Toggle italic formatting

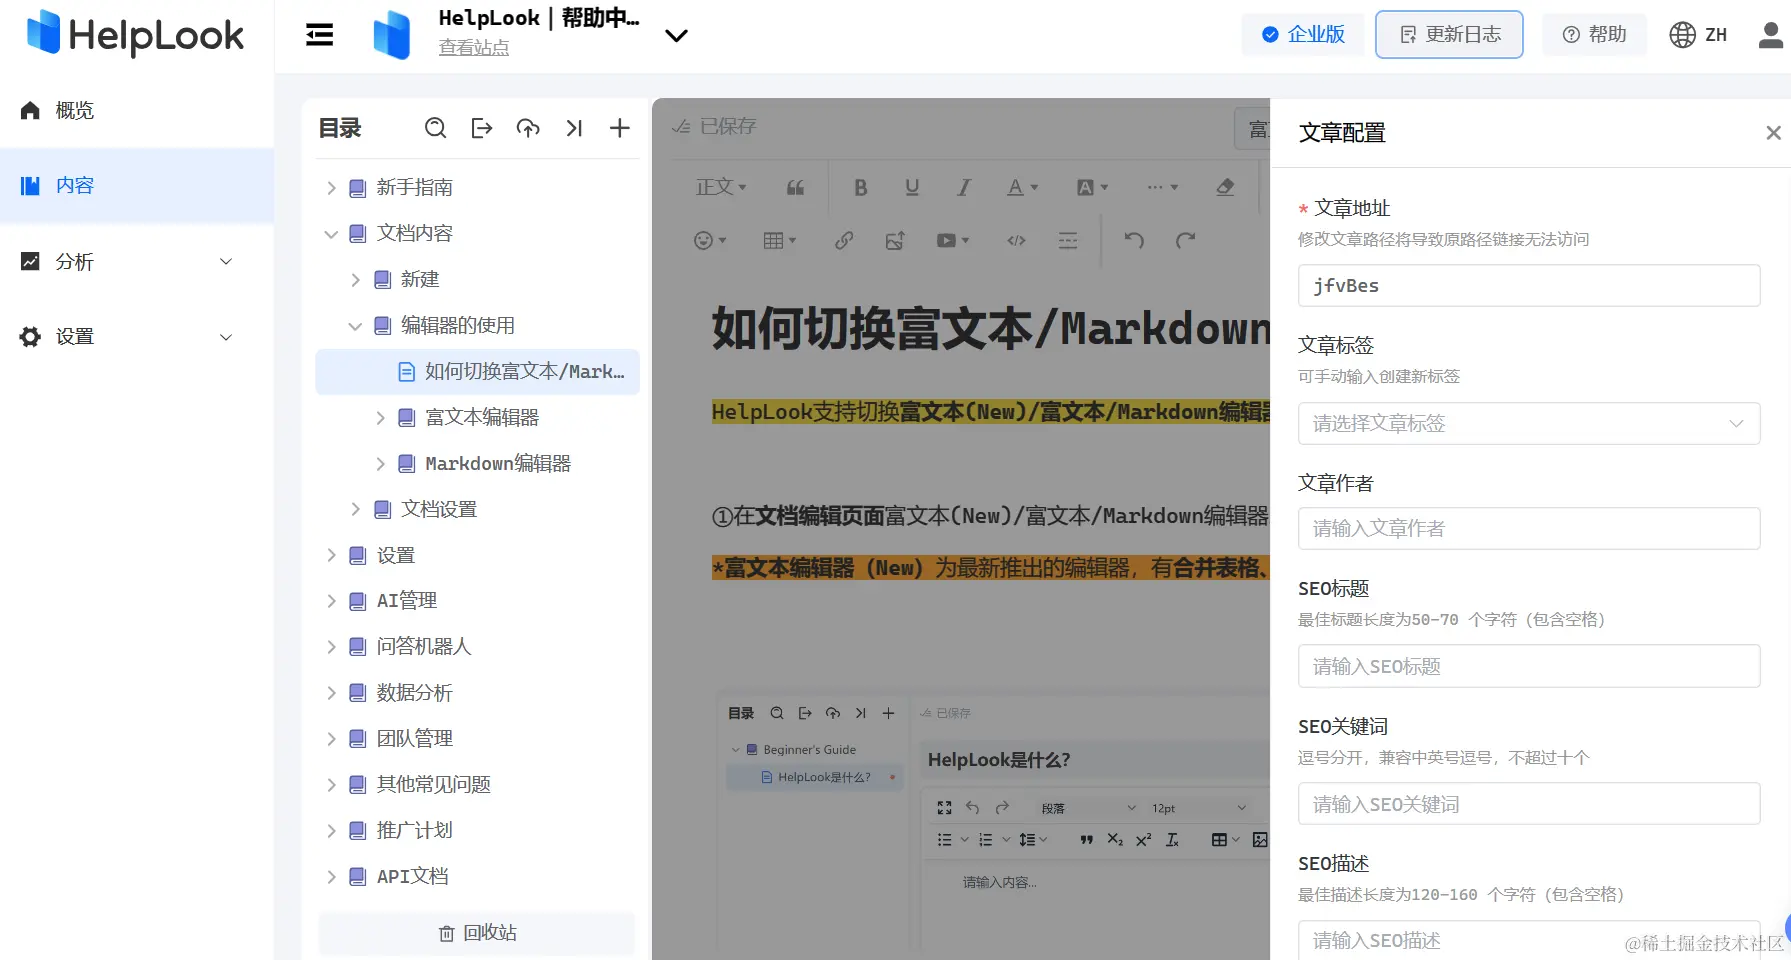tap(964, 187)
